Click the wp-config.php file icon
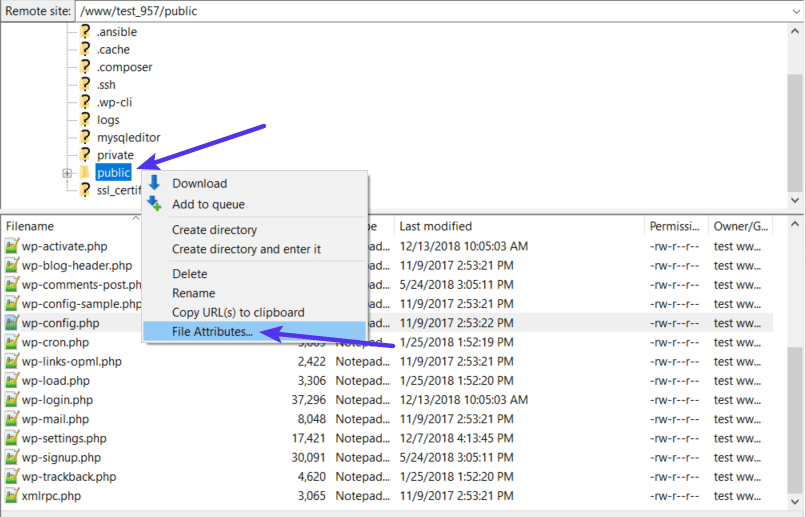806x517 pixels. pos(12,323)
